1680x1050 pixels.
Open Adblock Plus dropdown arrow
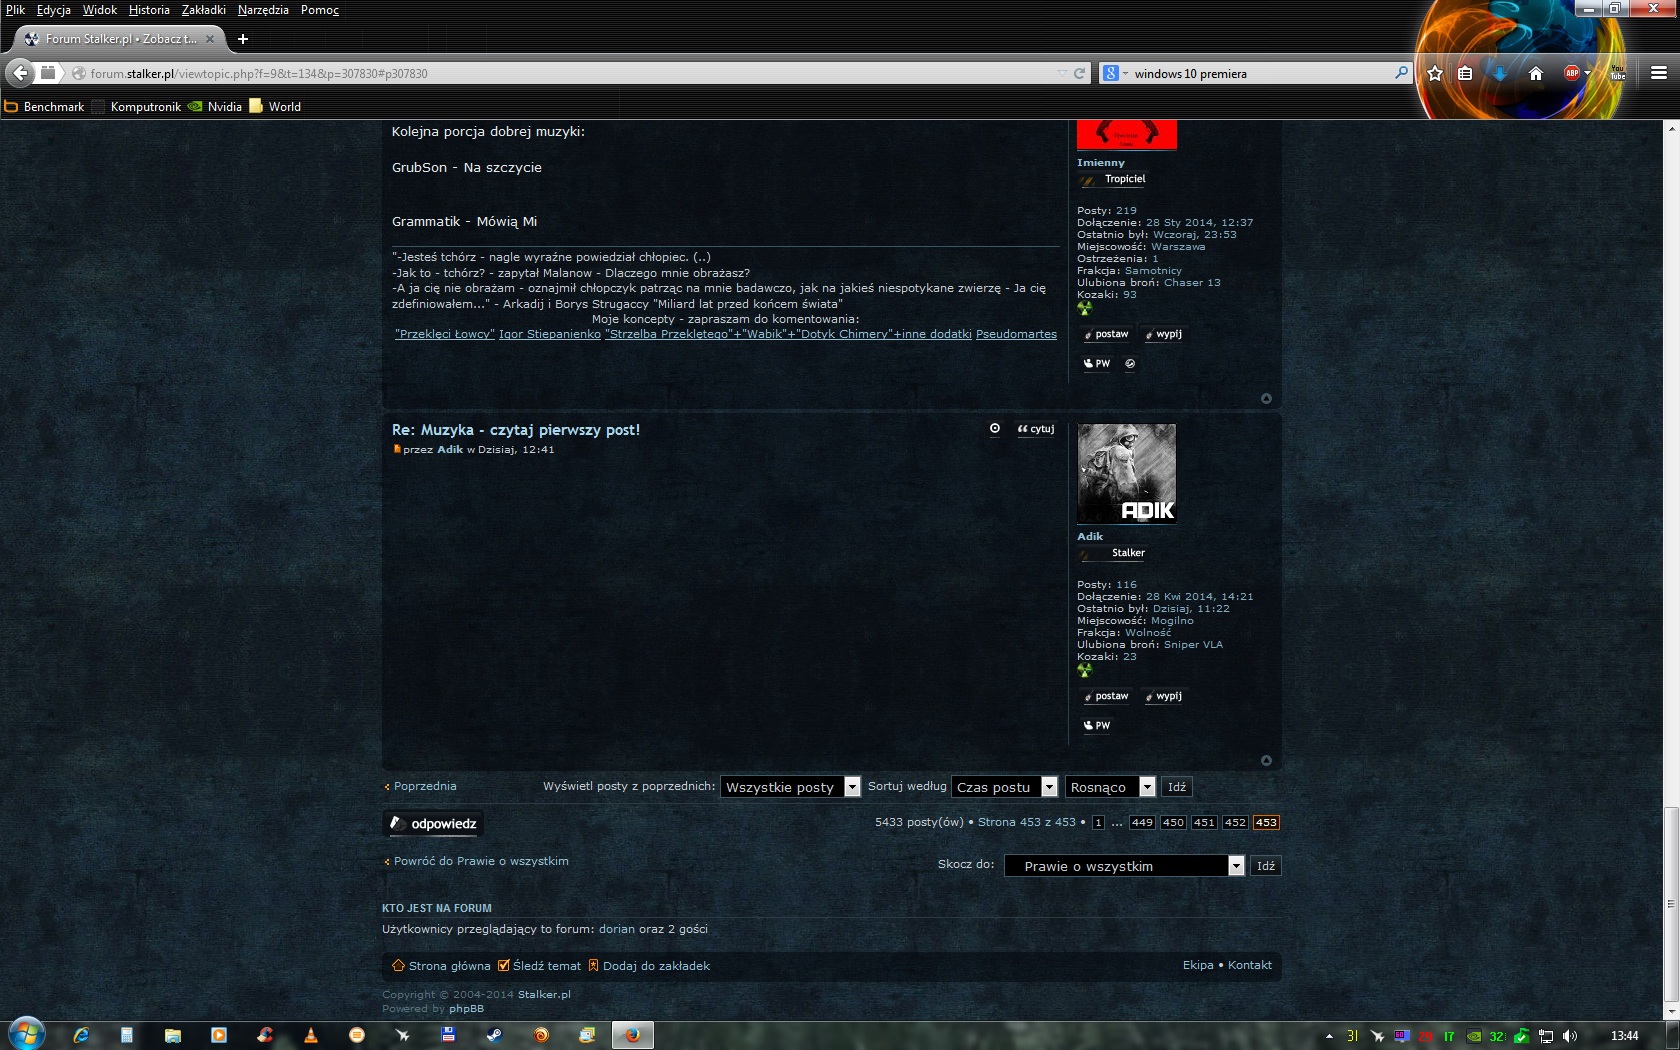click(x=1587, y=73)
